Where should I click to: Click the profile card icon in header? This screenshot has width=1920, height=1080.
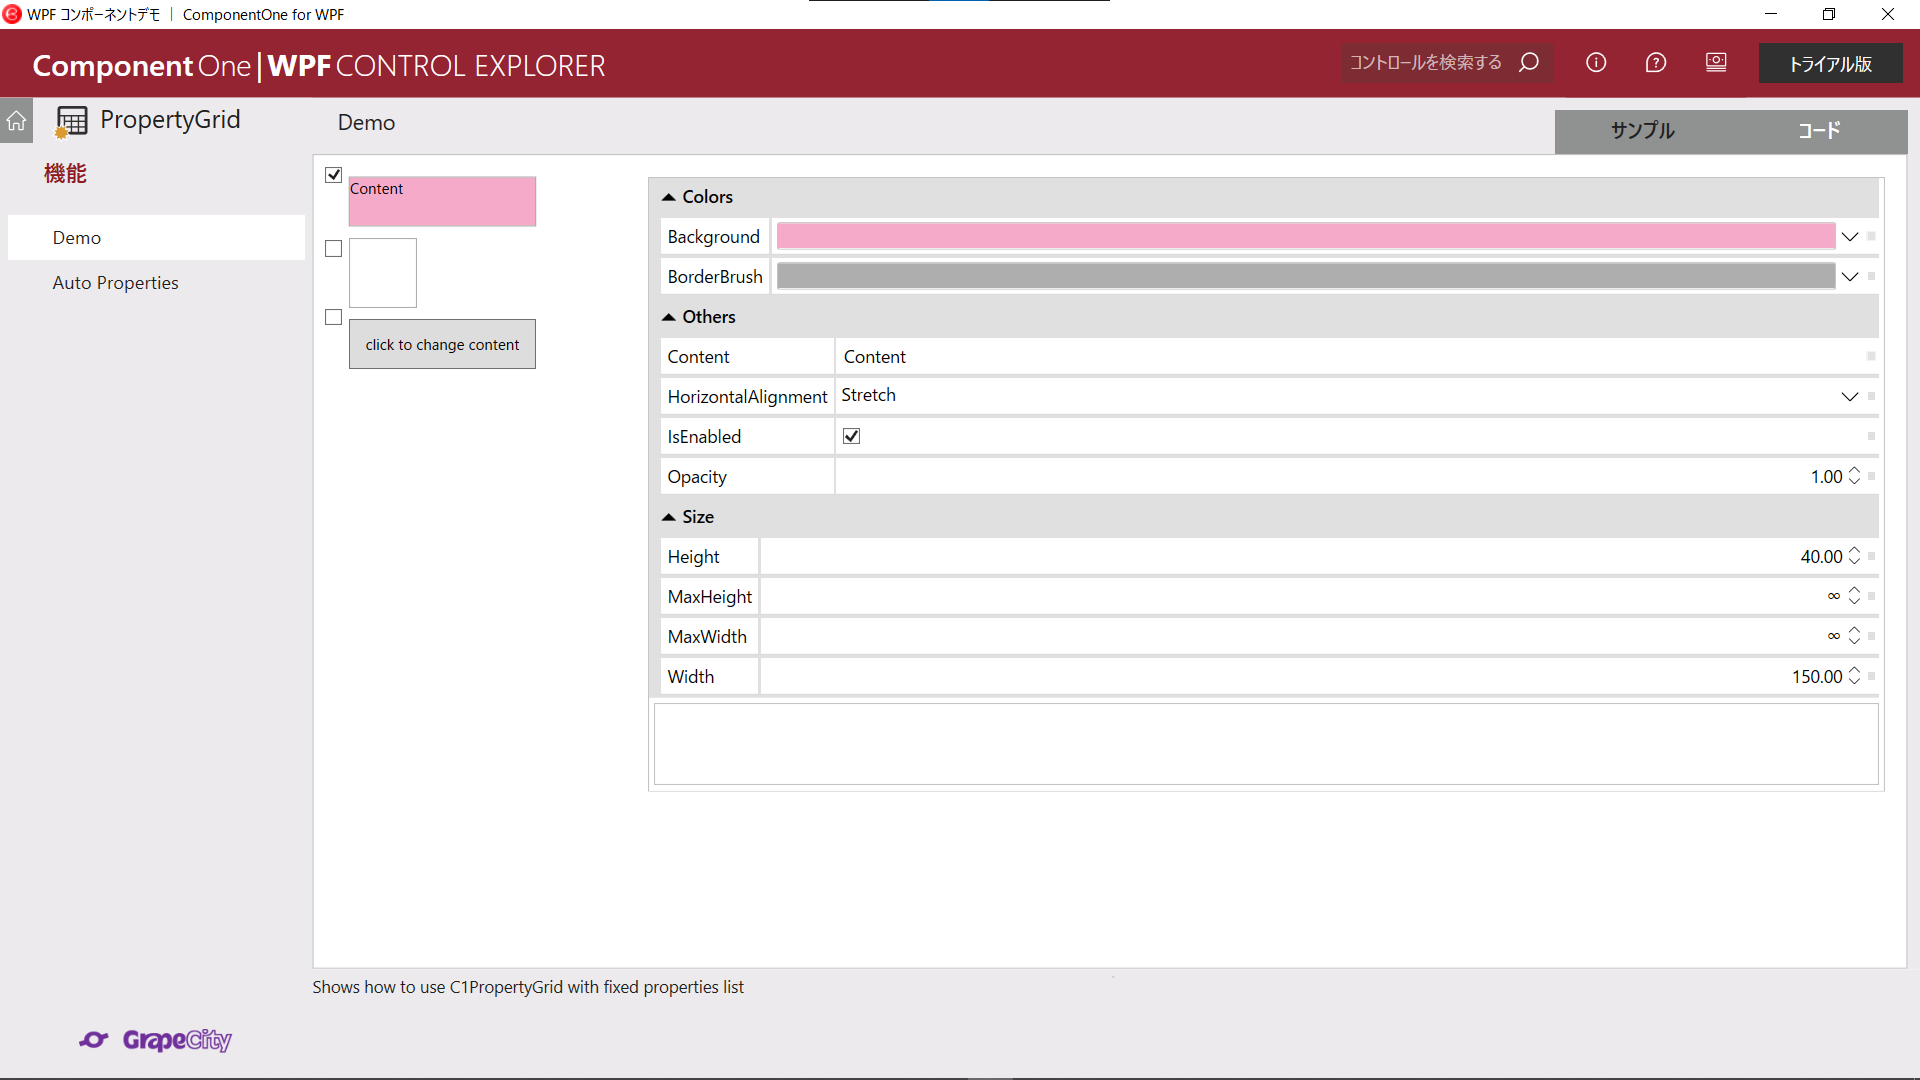click(1716, 63)
